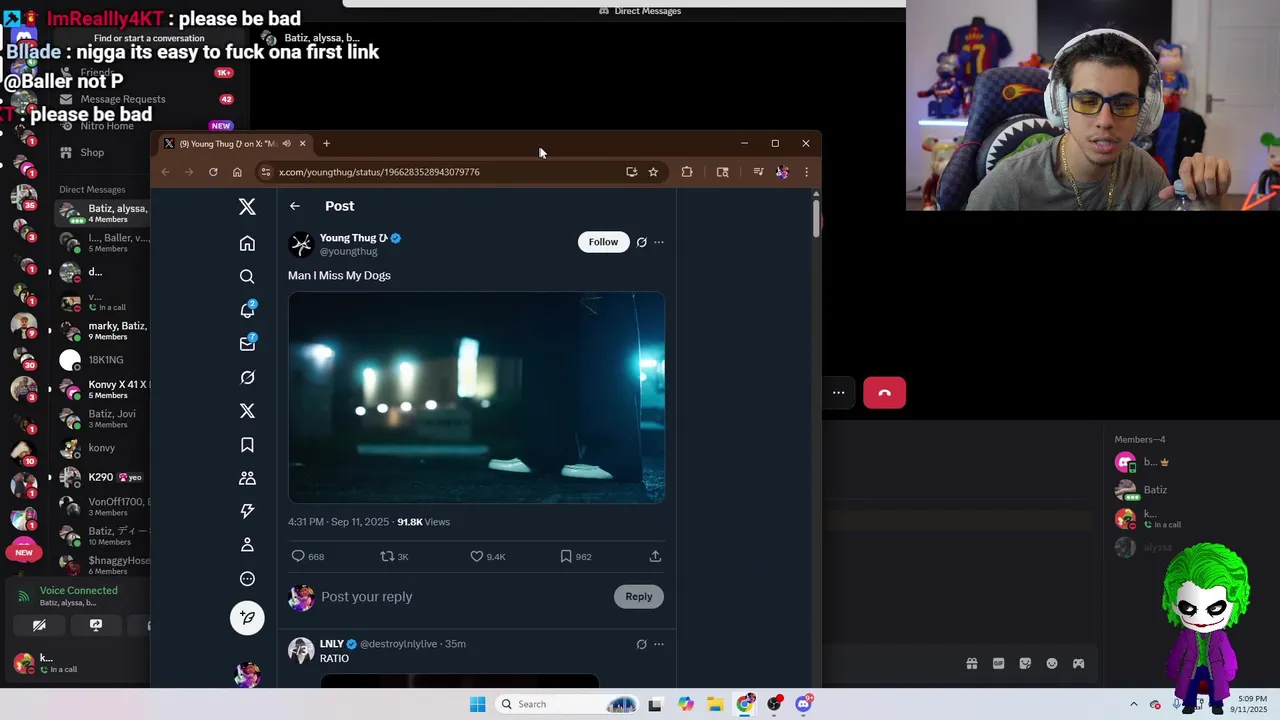Open media controls icon in browser toolbar

(758, 172)
